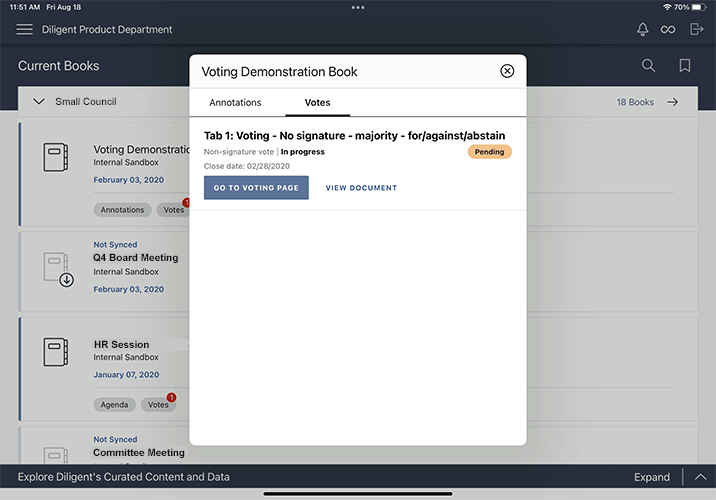Open the notifications bell

tap(643, 30)
